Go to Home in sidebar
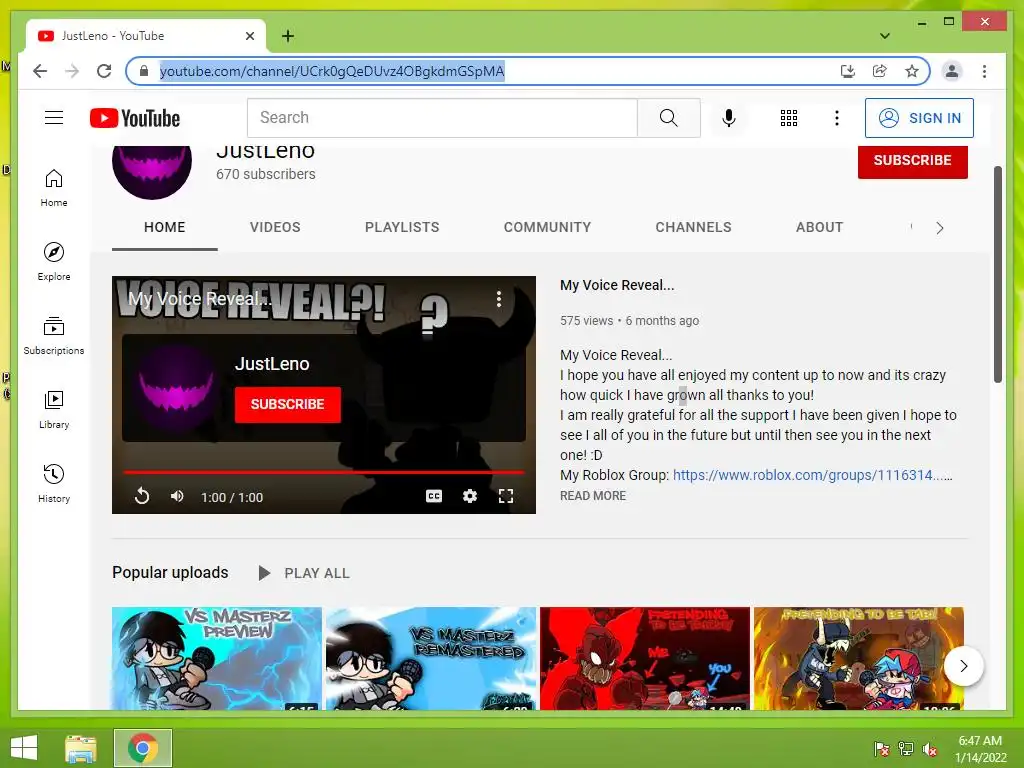Viewport: 1024px width, 768px height. tap(54, 188)
